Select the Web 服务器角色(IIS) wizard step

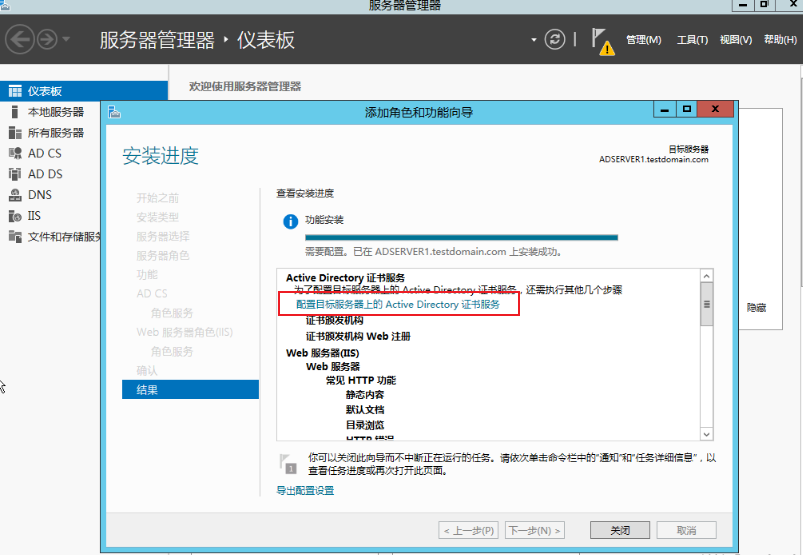click(x=185, y=332)
